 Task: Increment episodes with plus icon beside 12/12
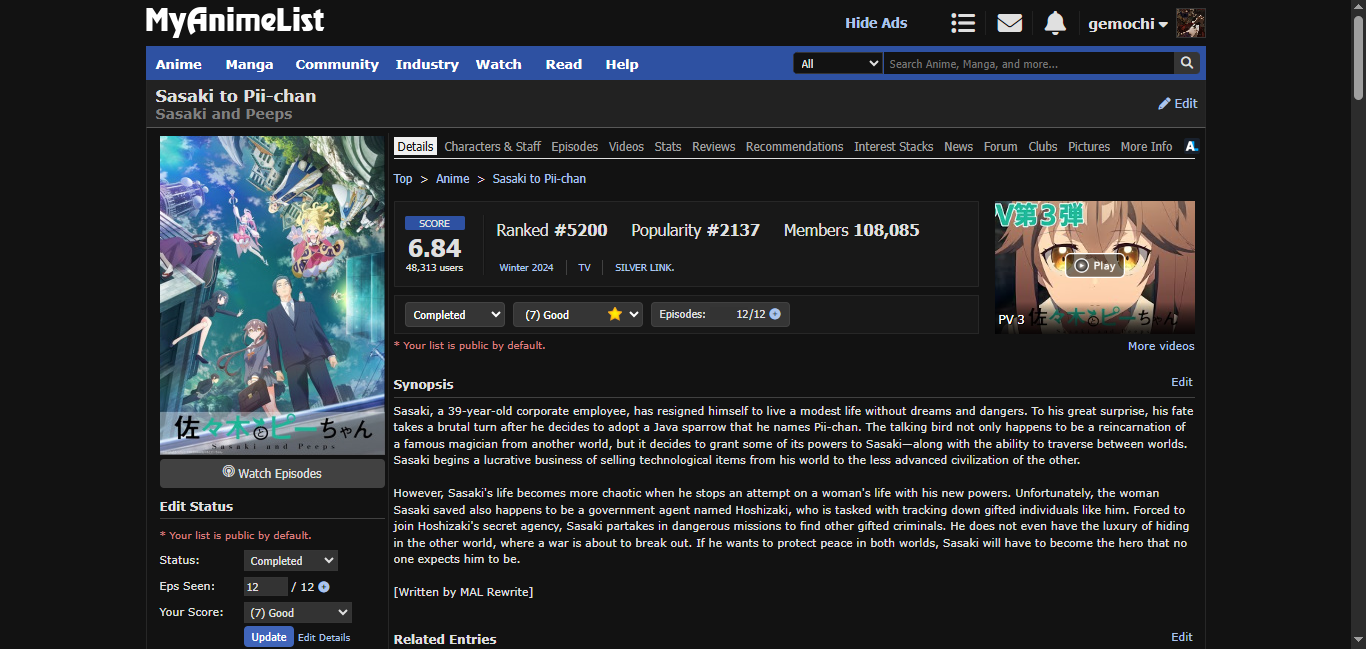click(x=775, y=314)
